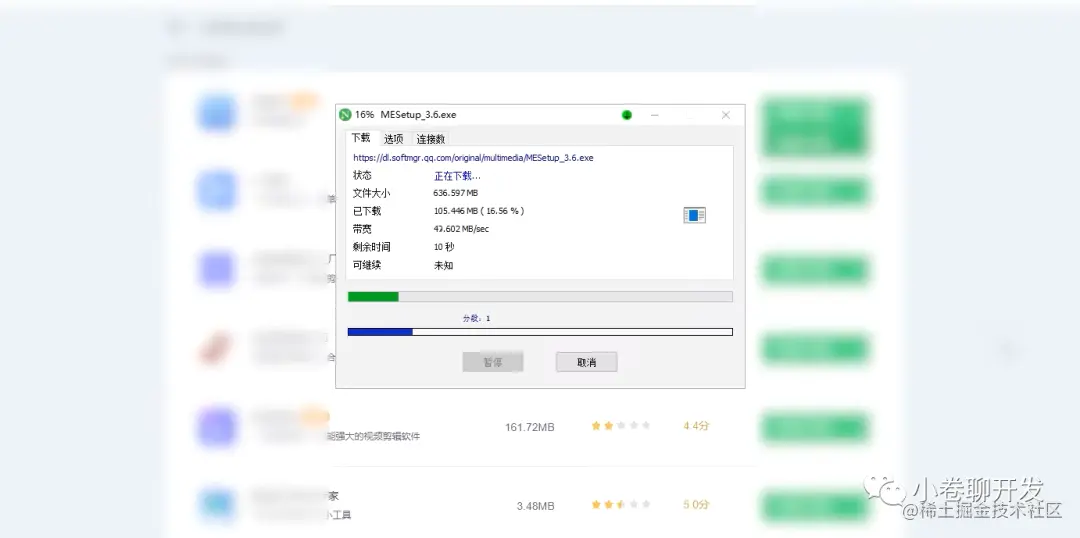
Task: Click the 5.0分 score in background window
Action: (x=696, y=505)
